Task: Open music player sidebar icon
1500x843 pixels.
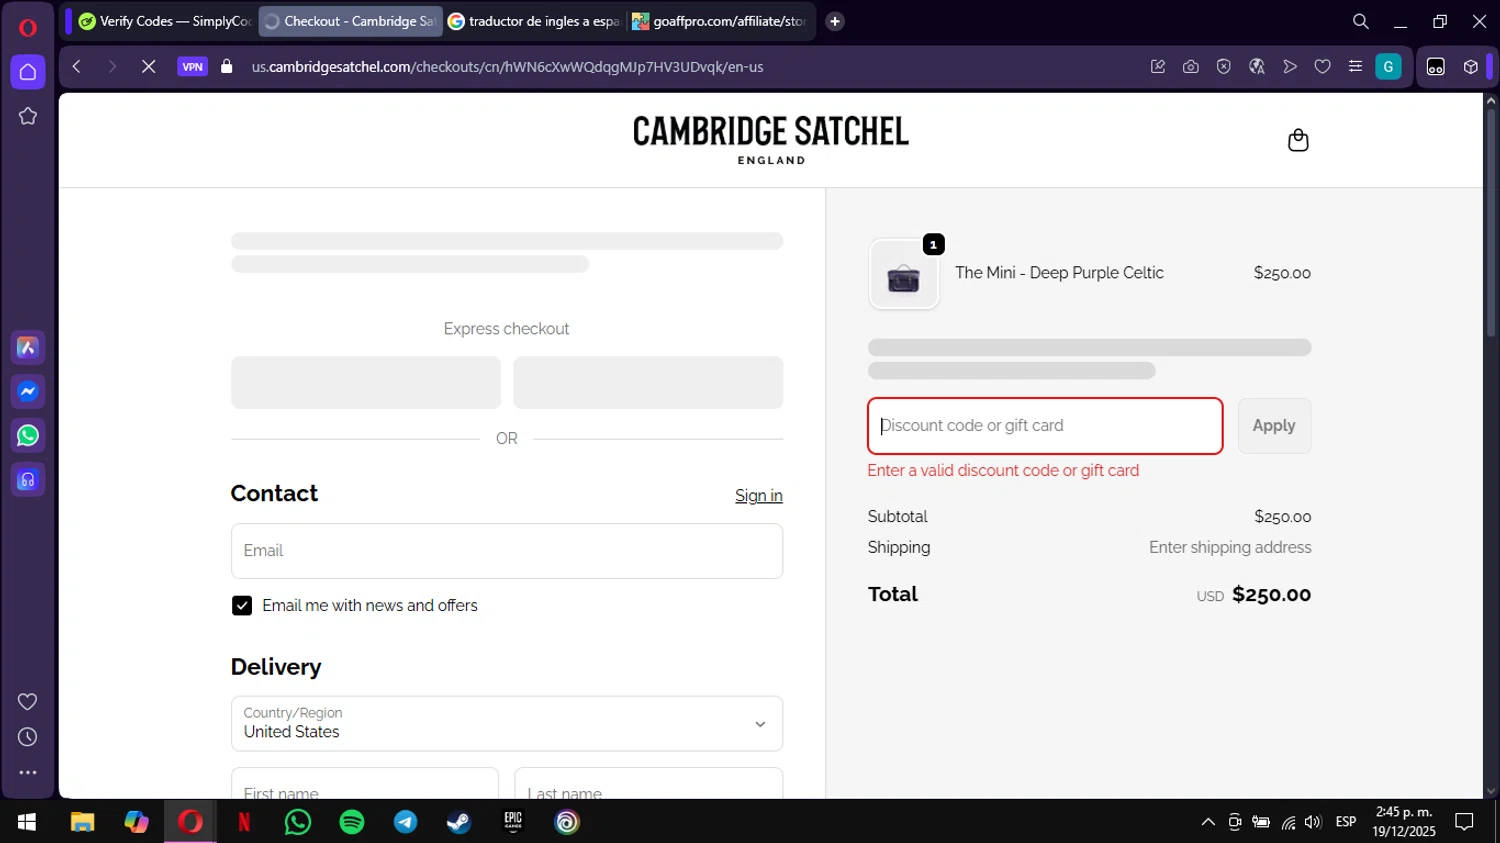Action: coord(28,480)
